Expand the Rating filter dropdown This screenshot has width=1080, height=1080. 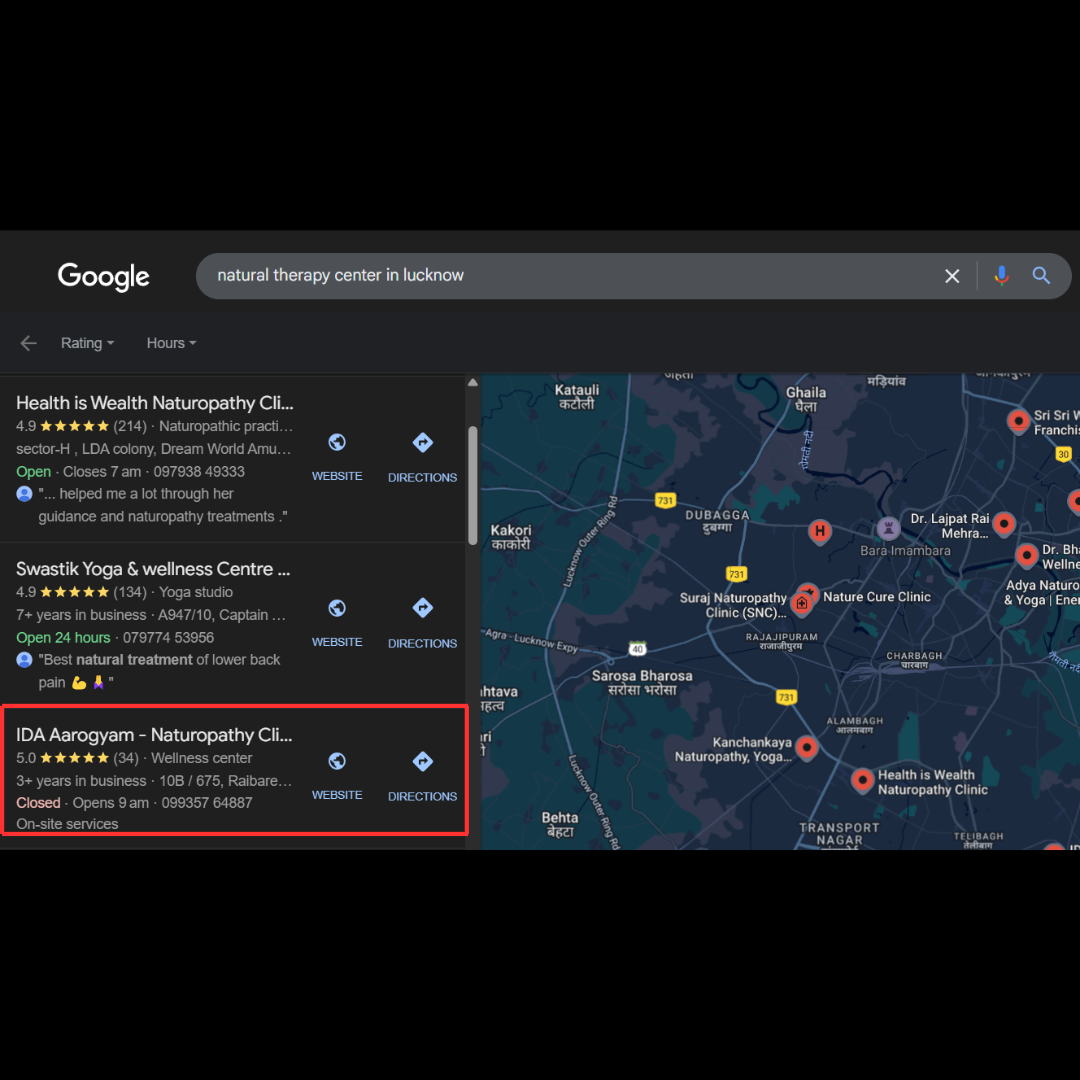(x=87, y=343)
